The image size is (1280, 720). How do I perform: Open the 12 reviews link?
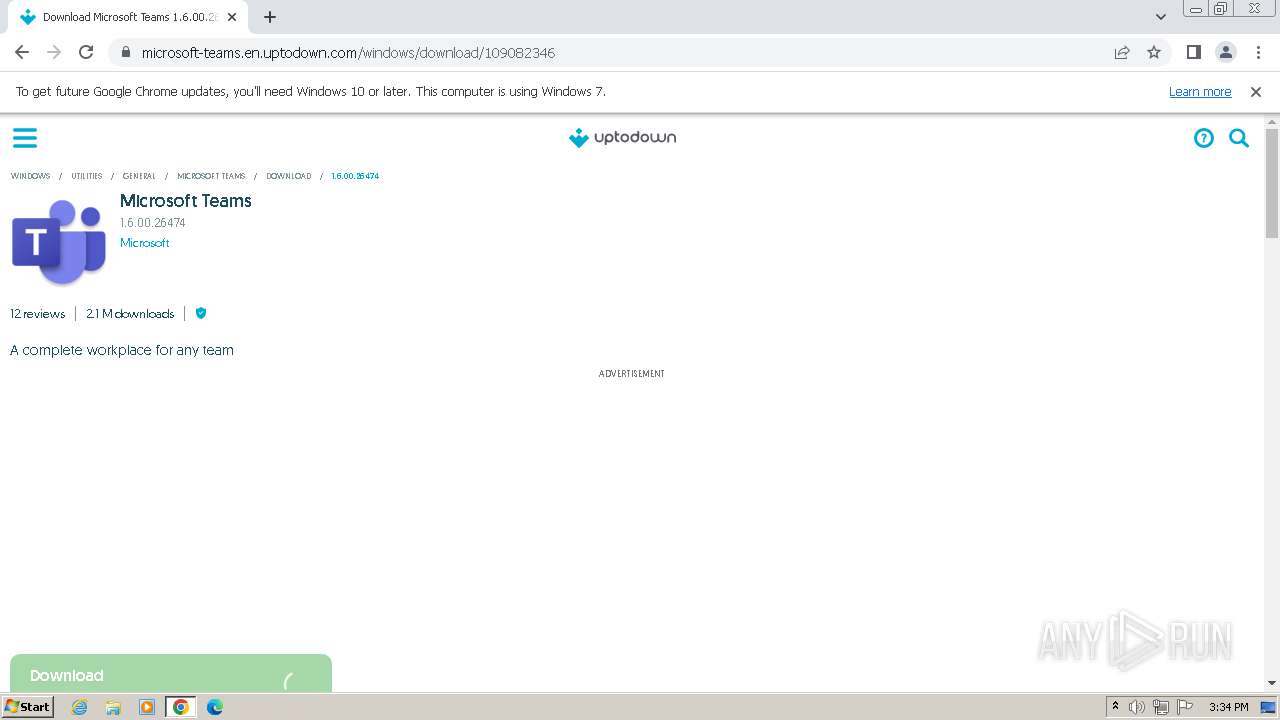38,313
